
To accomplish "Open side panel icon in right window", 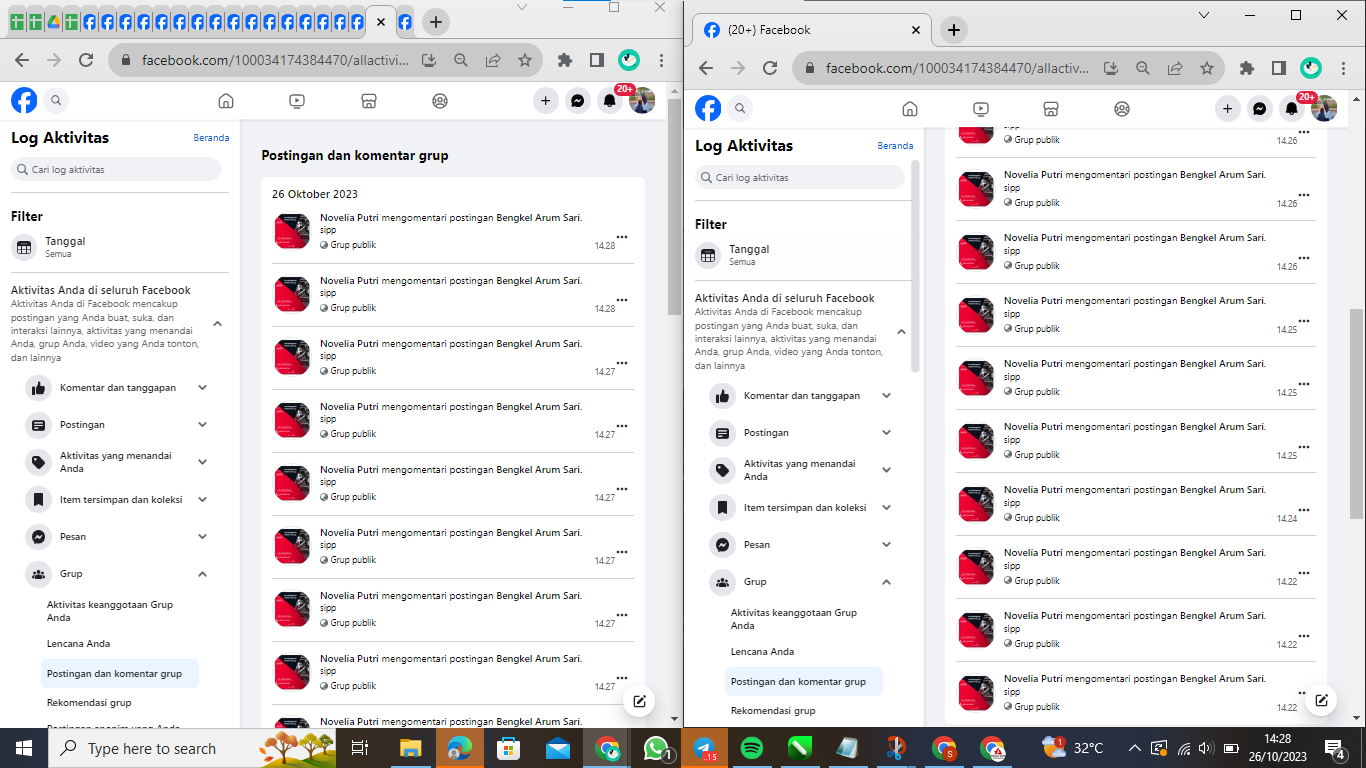I will (x=1278, y=68).
